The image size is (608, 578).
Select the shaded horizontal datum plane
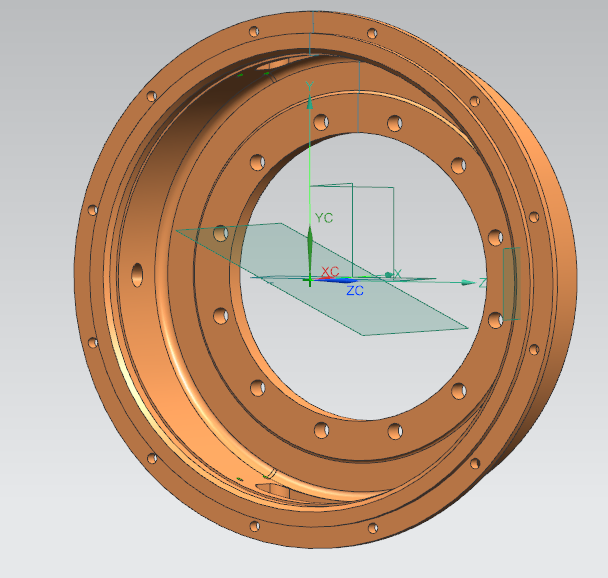[322, 279]
